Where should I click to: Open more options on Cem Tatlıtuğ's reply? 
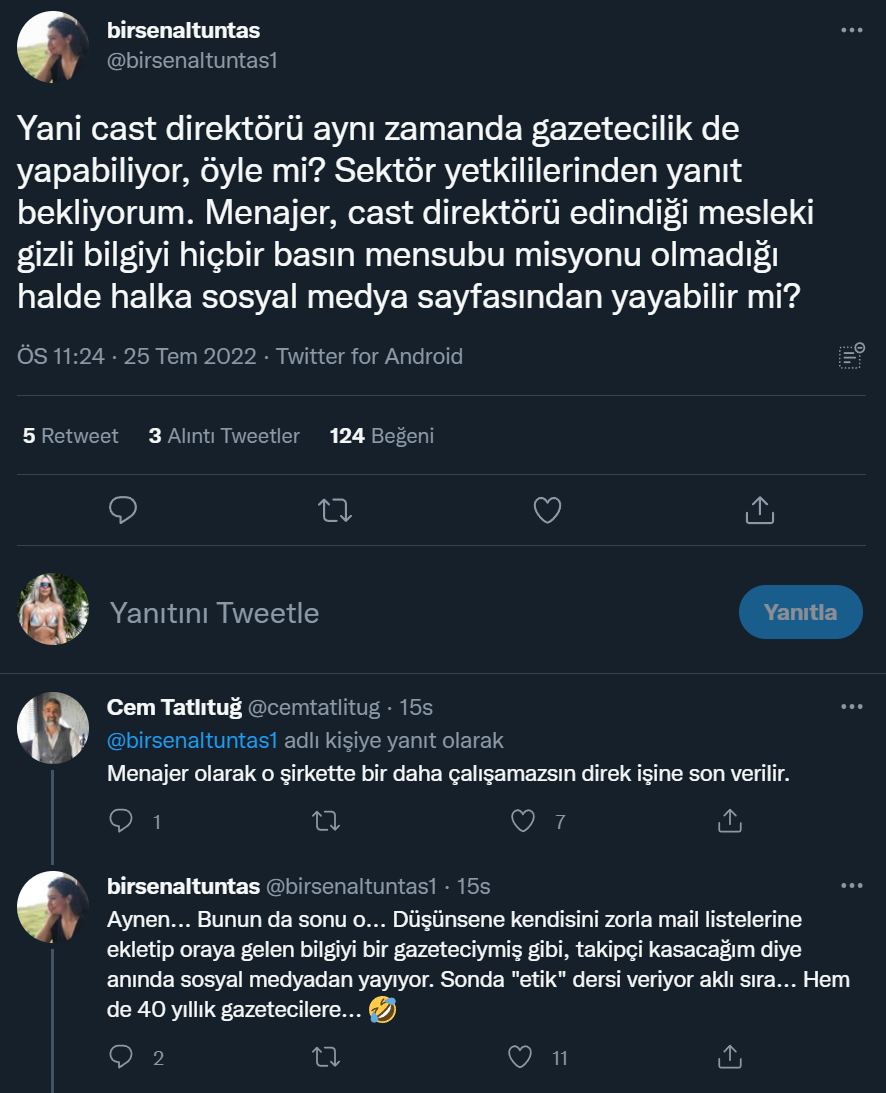tap(851, 707)
